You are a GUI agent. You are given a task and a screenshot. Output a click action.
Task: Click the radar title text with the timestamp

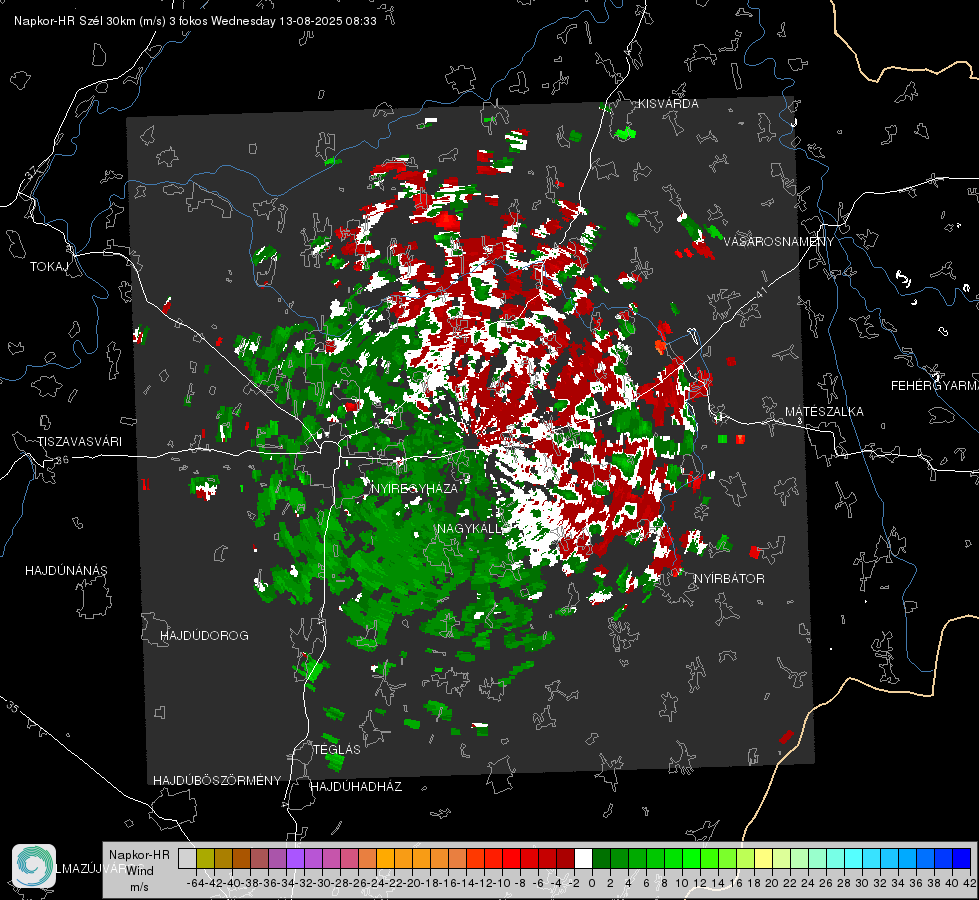pos(195,21)
